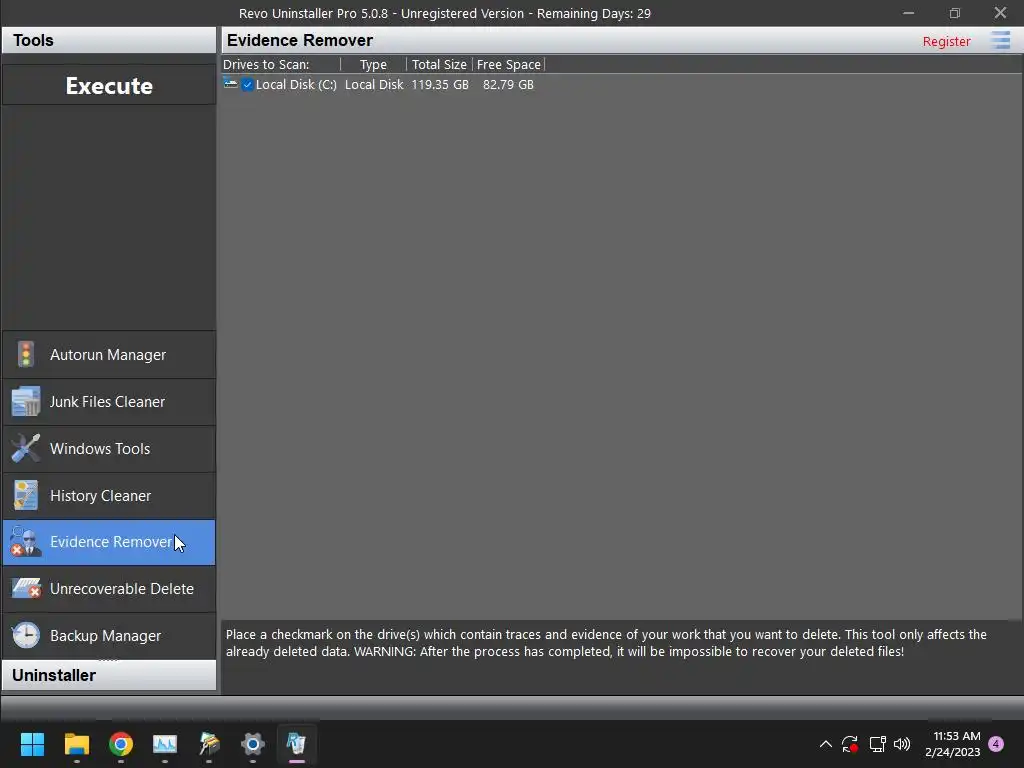Click the Tools section header

[109, 40]
